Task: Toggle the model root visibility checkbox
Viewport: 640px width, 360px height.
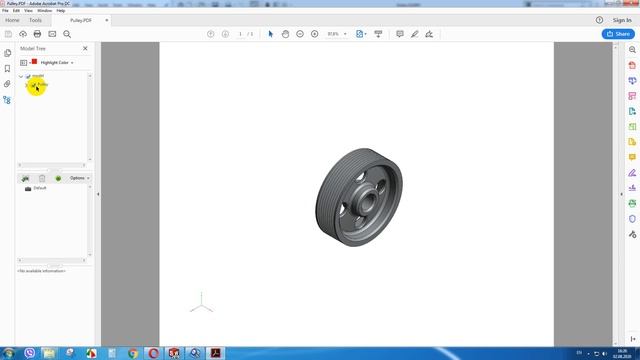Action: click(28, 76)
